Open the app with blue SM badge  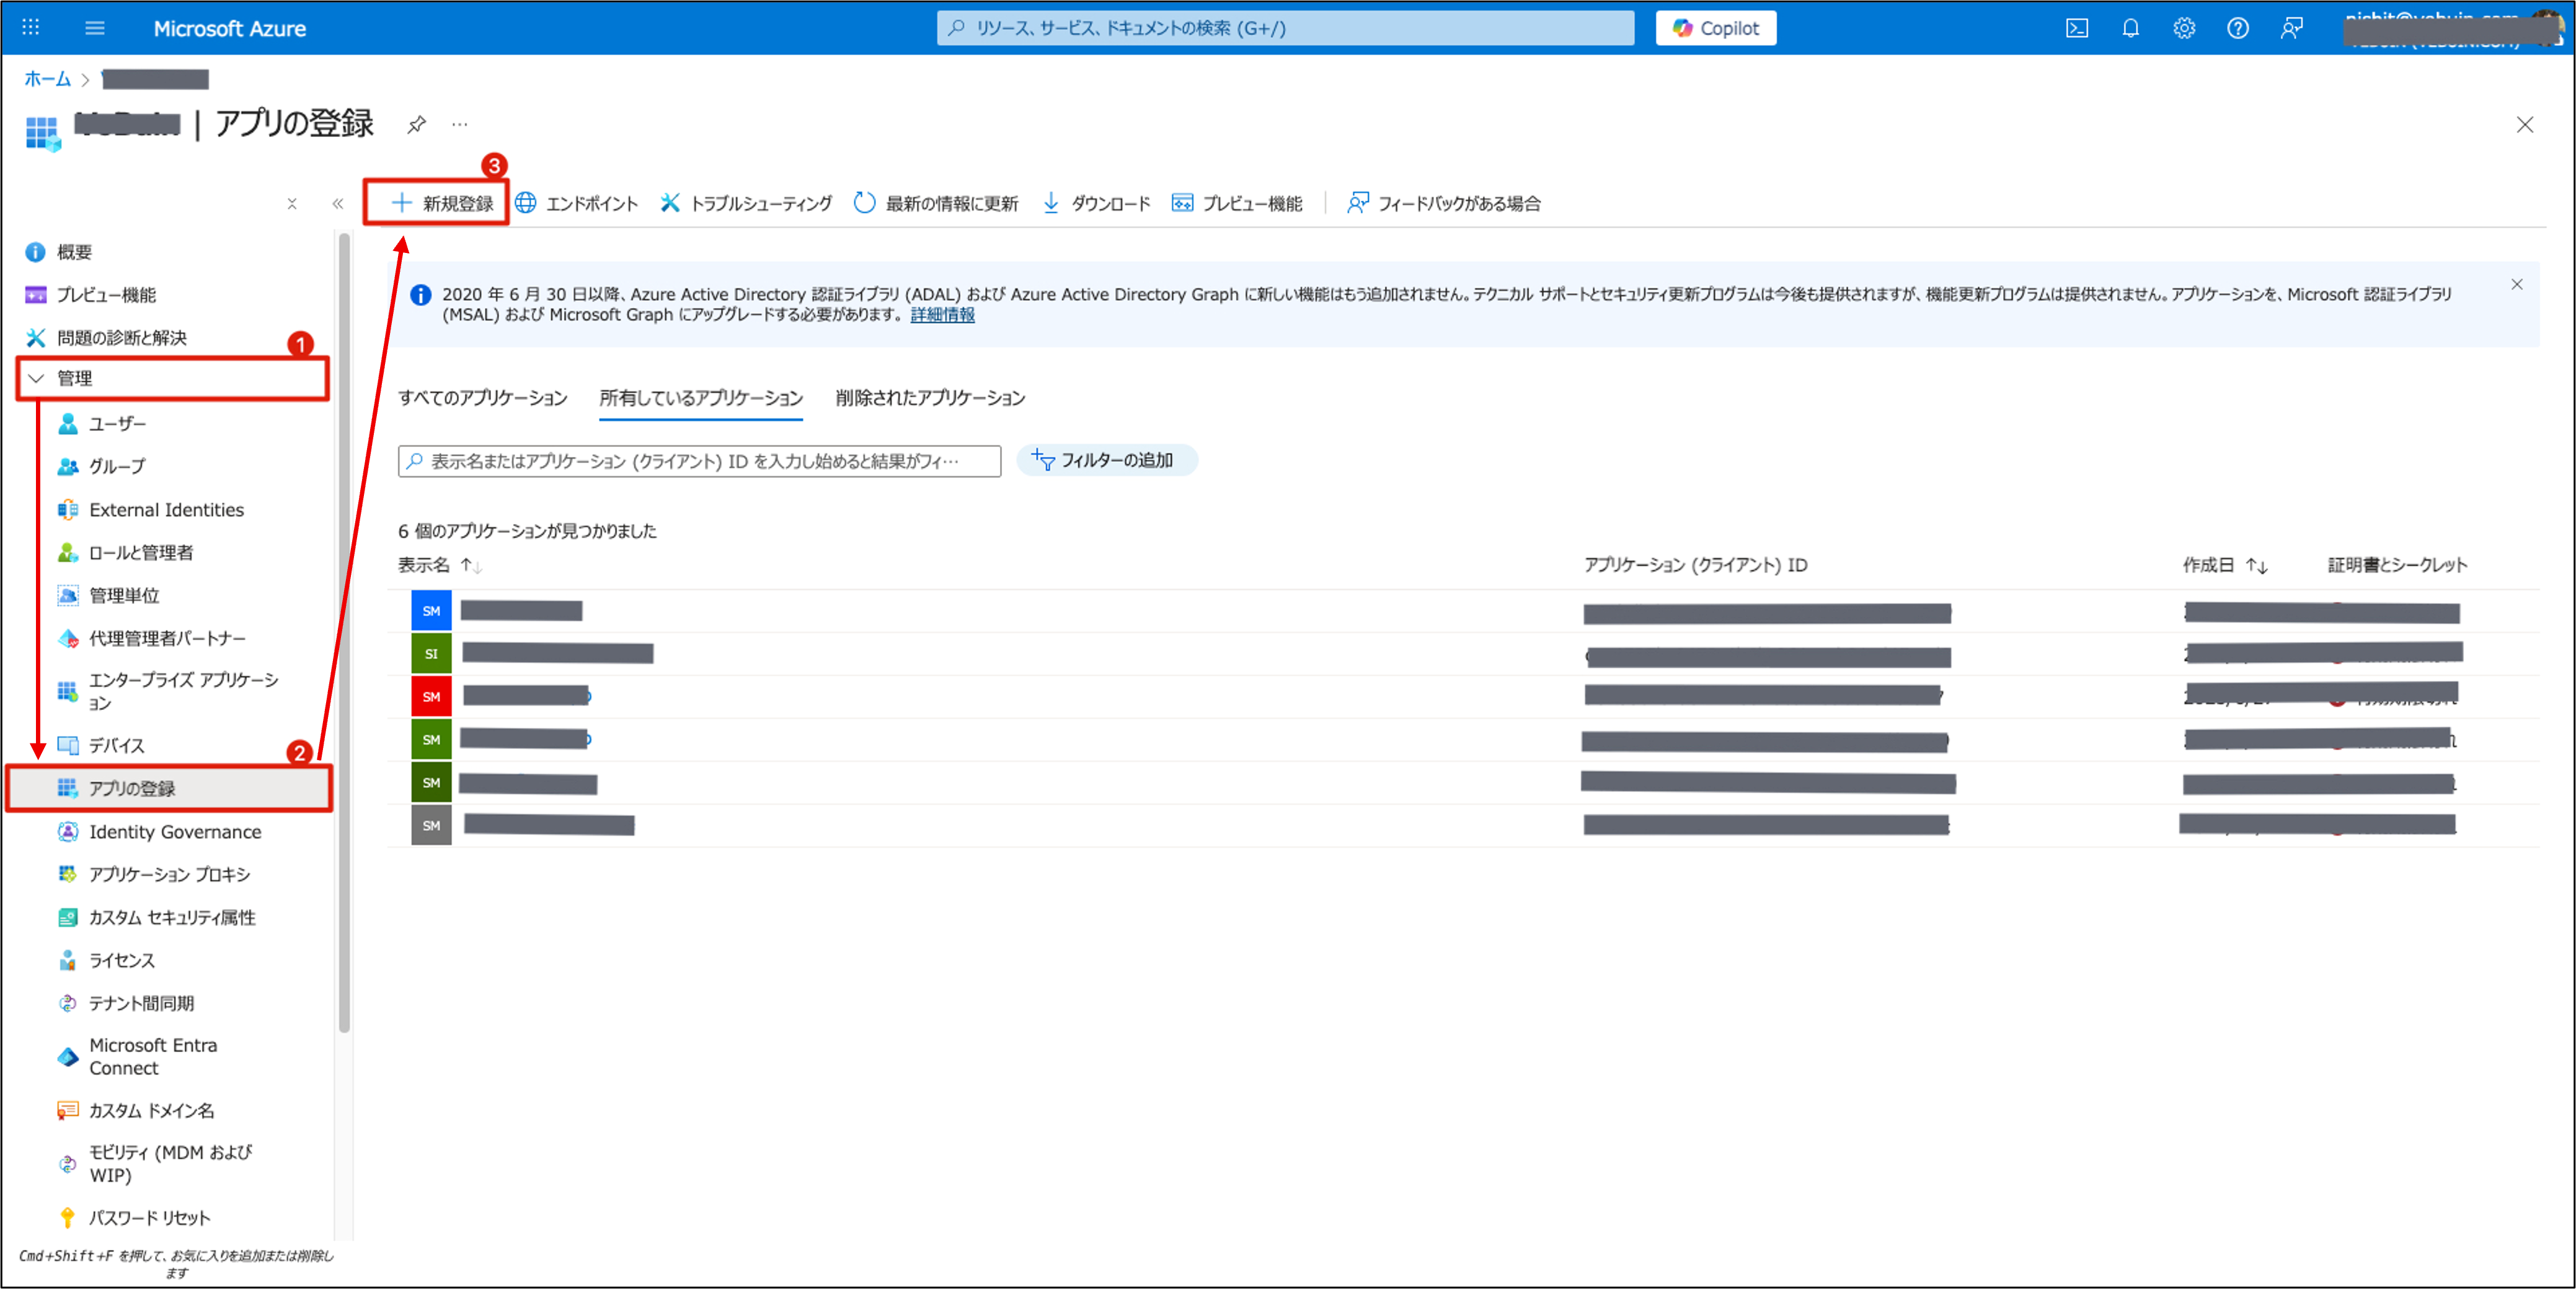pos(521,611)
